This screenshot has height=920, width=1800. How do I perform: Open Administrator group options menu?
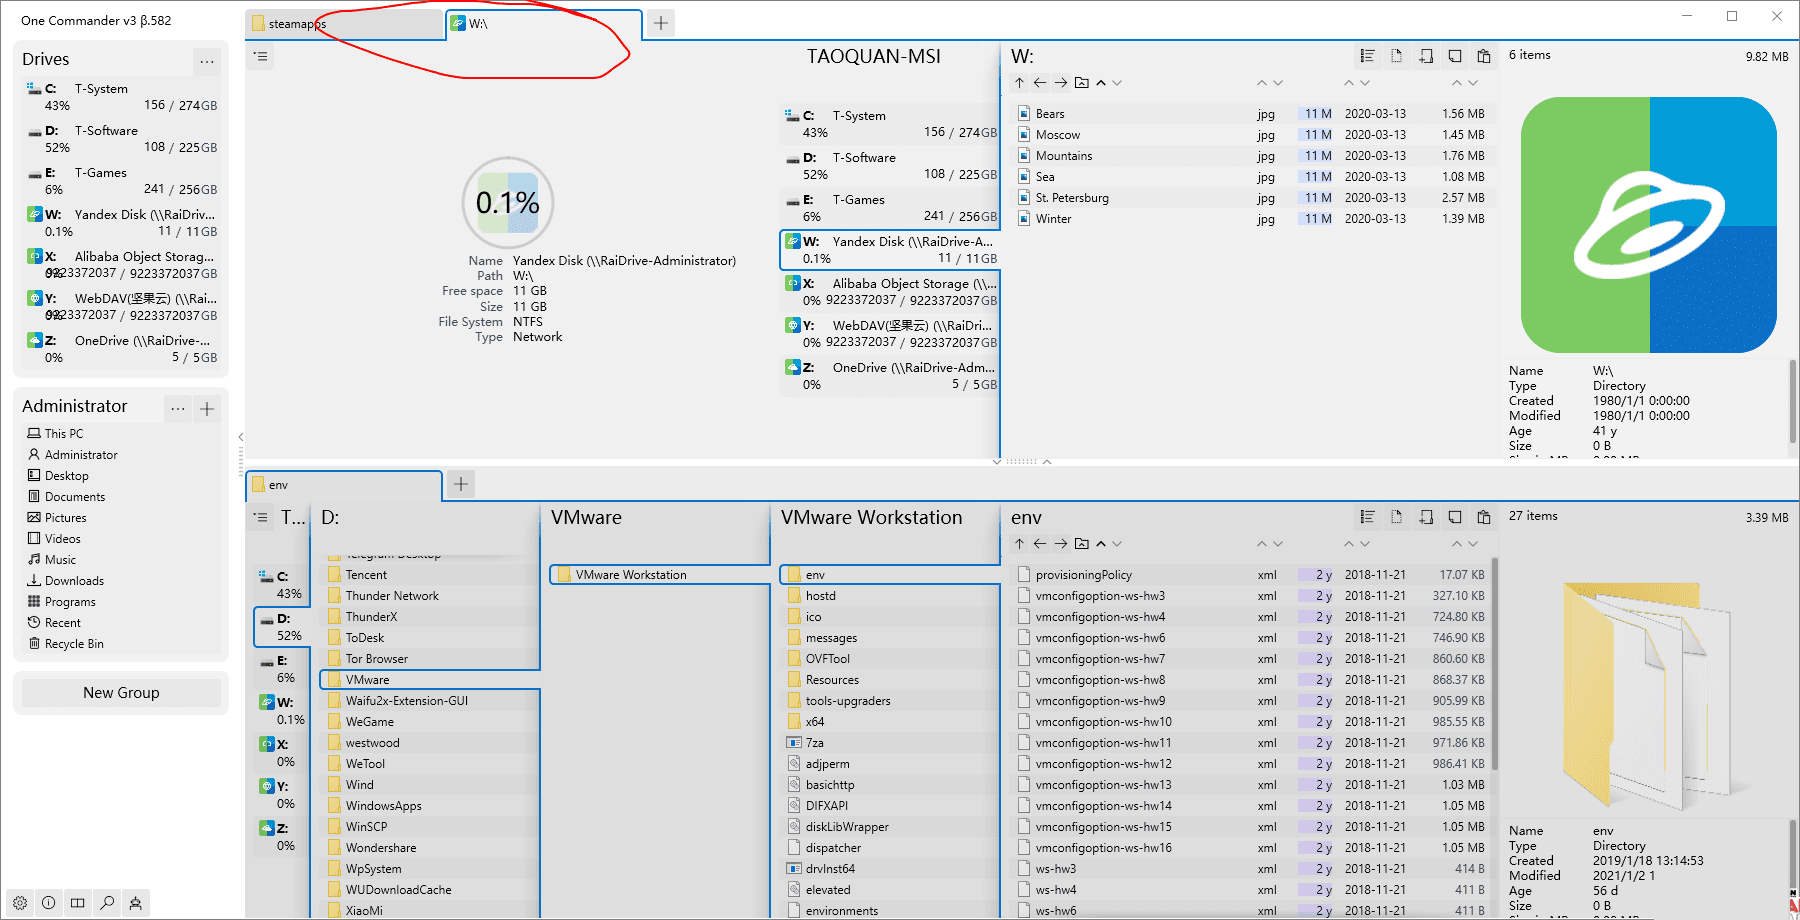[x=178, y=408]
